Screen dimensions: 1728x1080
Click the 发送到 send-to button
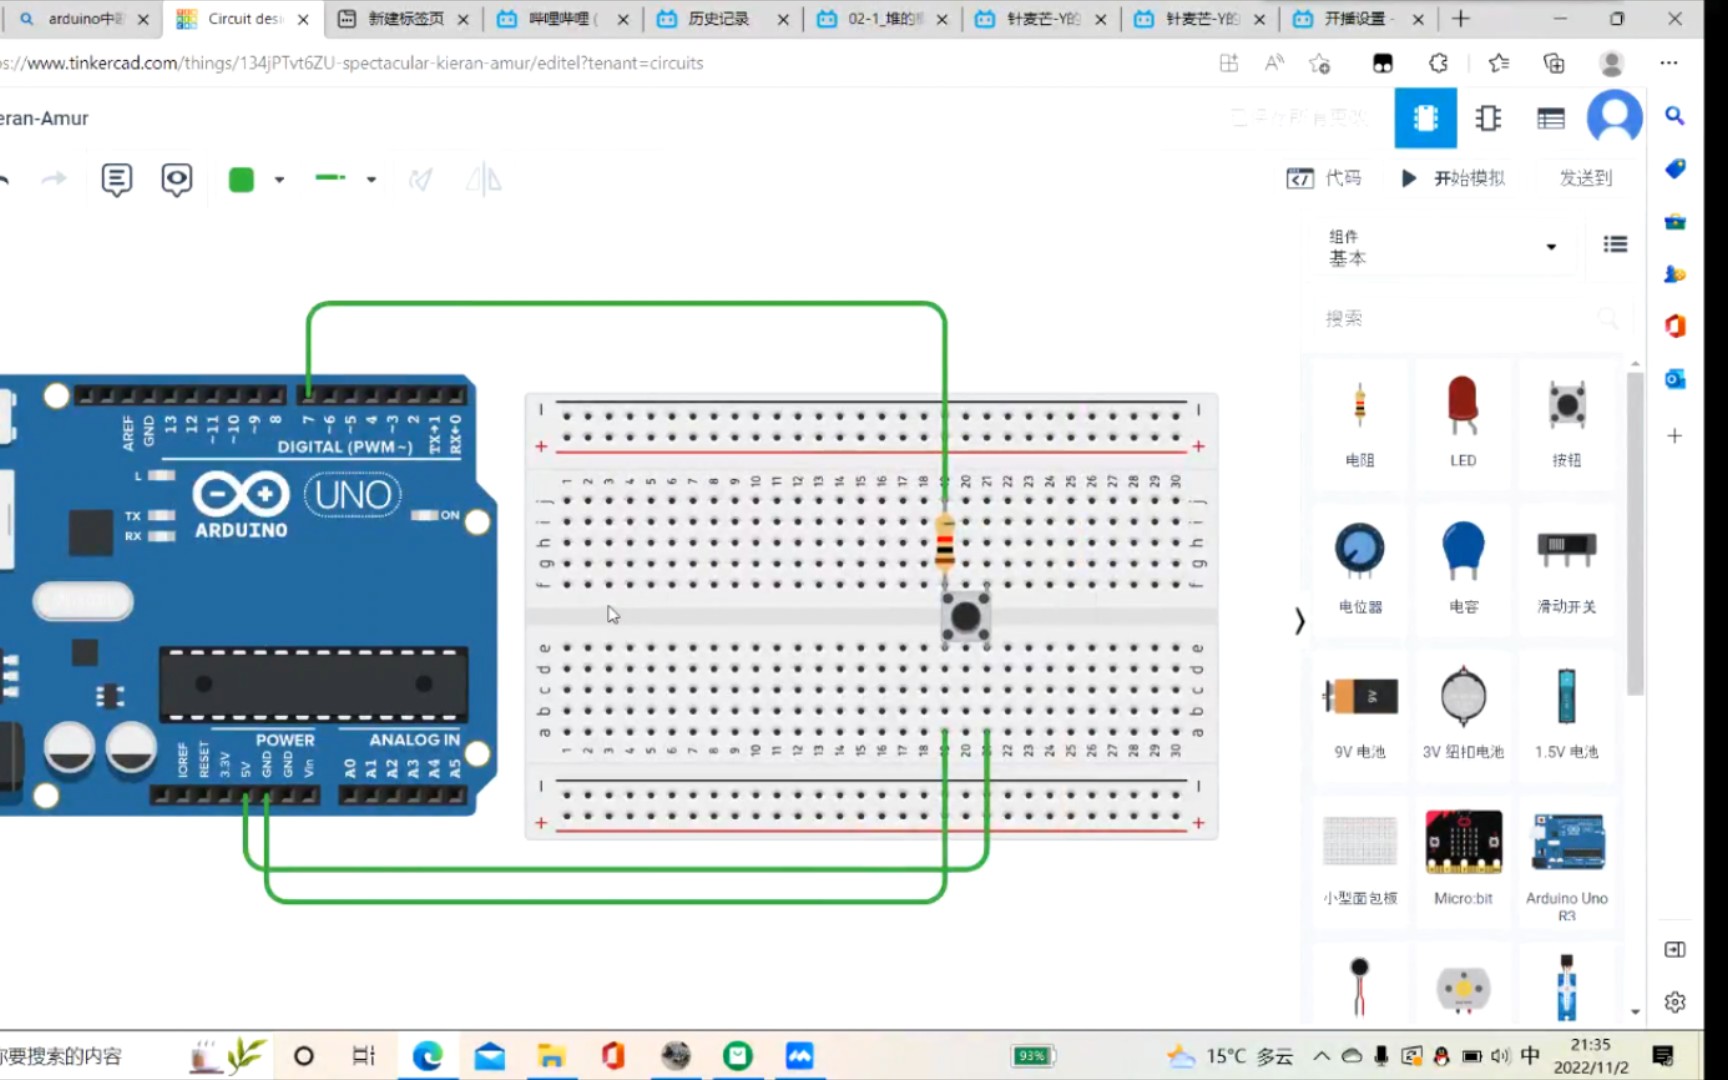coord(1586,178)
